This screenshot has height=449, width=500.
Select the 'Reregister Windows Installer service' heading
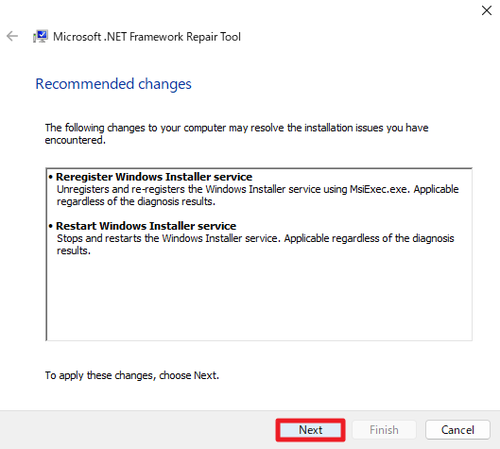click(x=154, y=177)
